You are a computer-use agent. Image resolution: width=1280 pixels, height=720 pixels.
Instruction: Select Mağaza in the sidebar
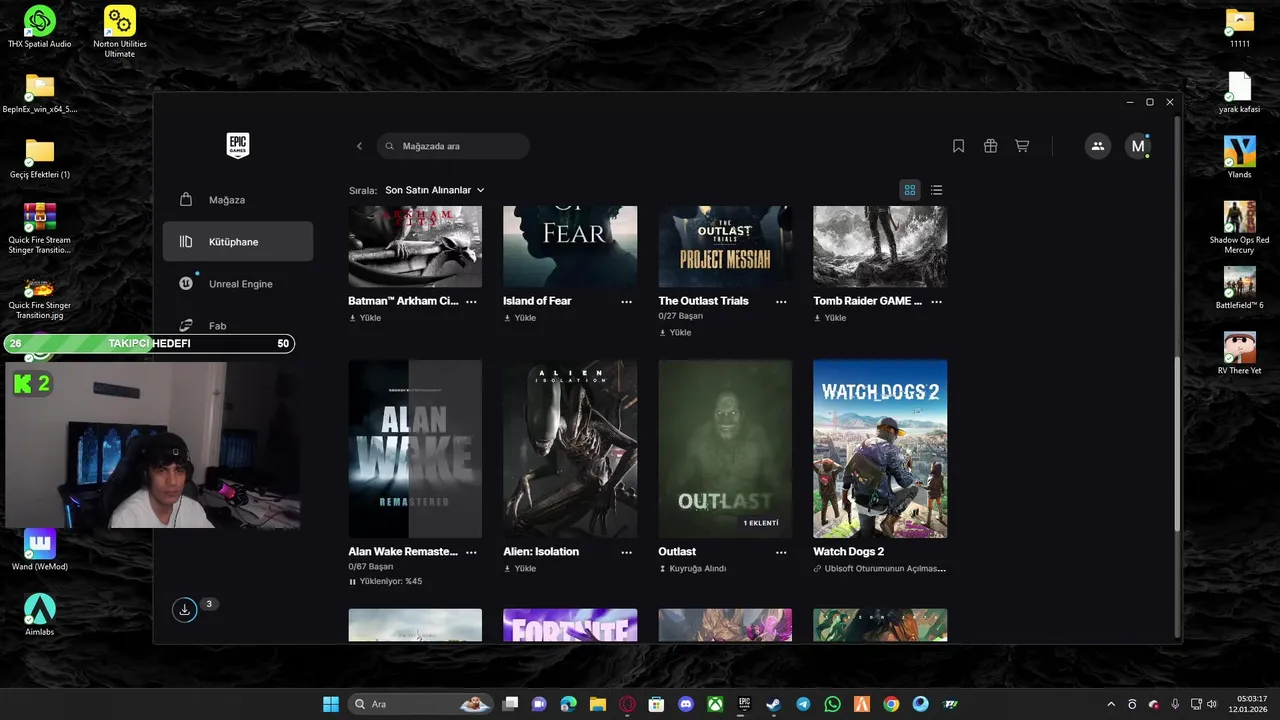238,200
